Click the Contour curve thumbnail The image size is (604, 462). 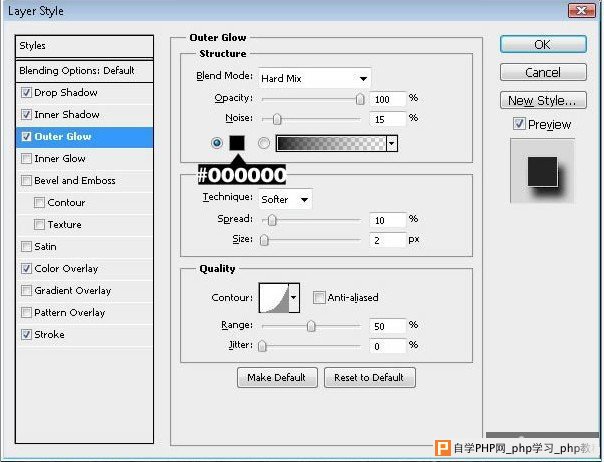(x=274, y=297)
